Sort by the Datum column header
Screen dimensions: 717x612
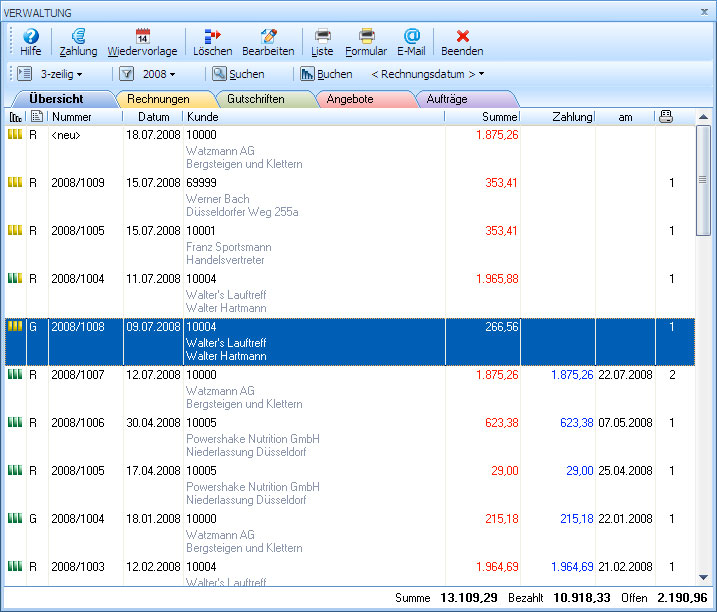click(x=153, y=117)
